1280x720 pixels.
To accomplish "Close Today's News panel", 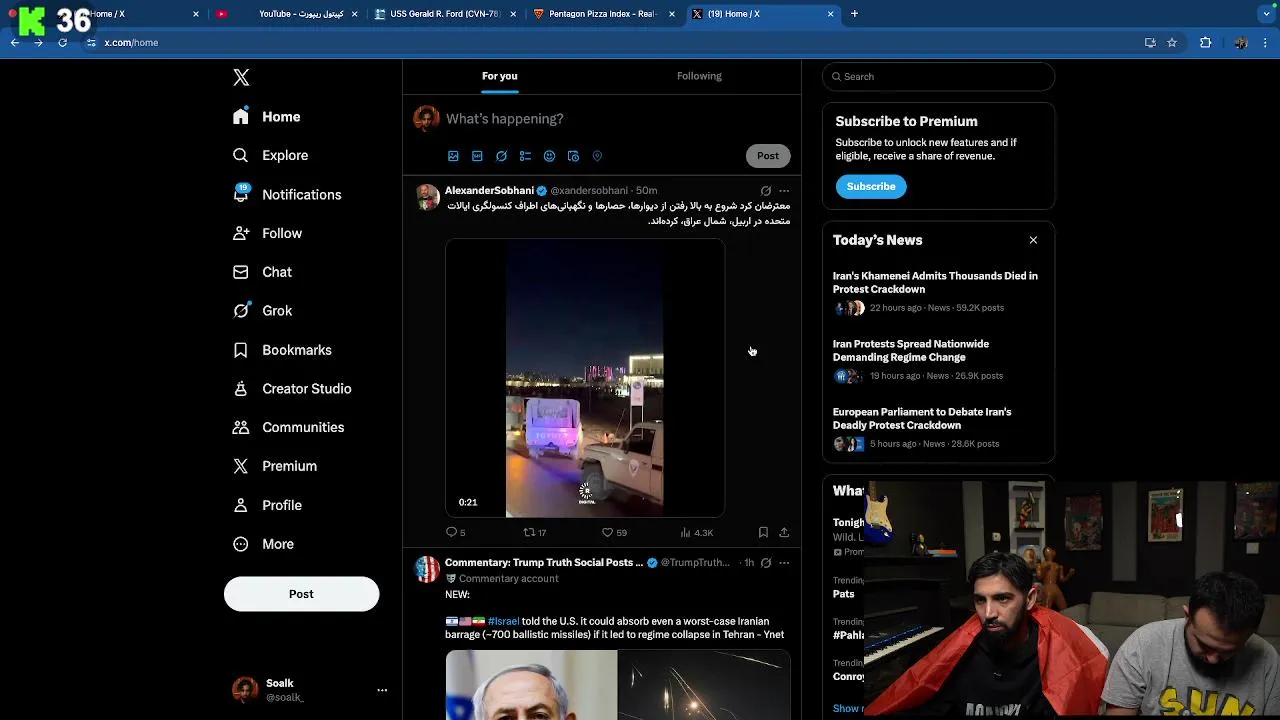I will (1033, 240).
